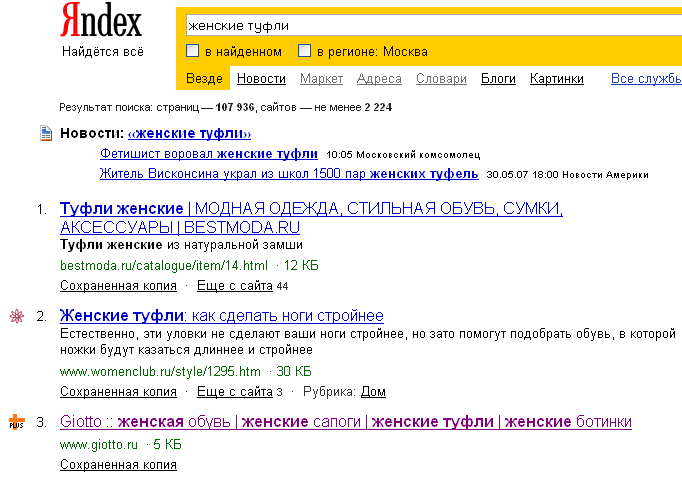Click the bestmoda.ru/catalogue/item/14.html URL
This screenshot has width=682, height=480.
[x=164, y=265]
